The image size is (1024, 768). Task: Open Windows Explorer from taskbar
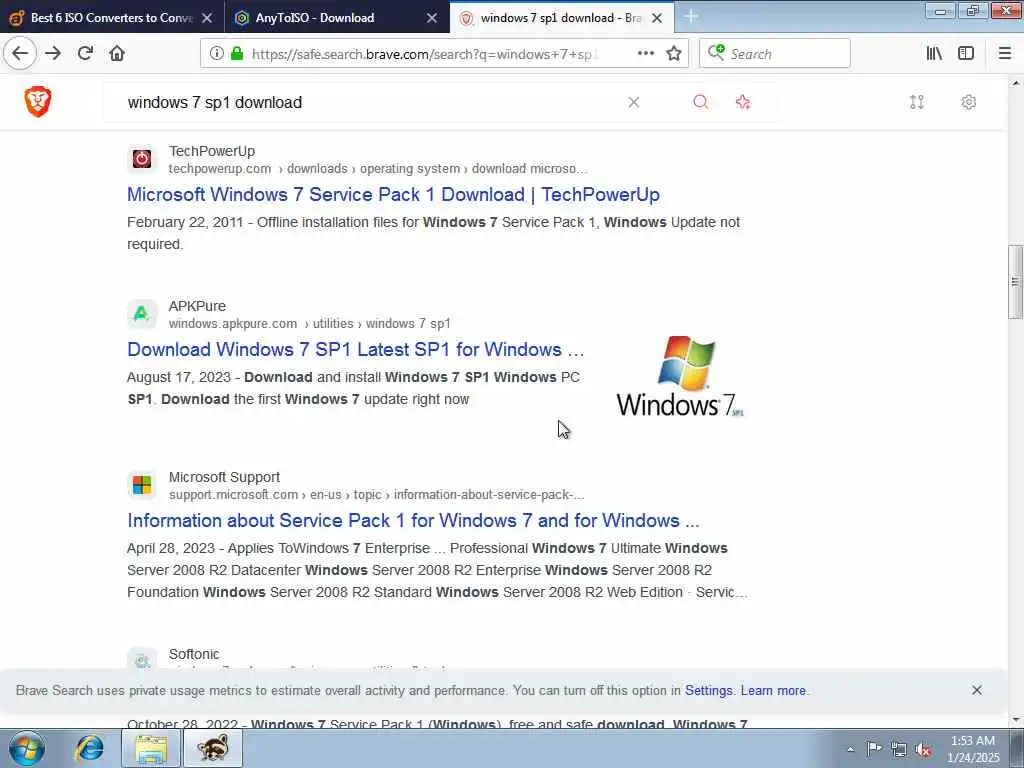(151, 748)
